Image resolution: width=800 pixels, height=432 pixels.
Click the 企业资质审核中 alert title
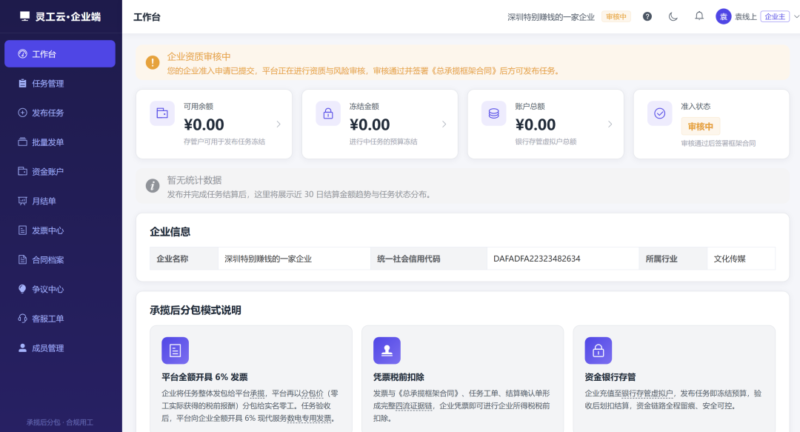coord(199,57)
